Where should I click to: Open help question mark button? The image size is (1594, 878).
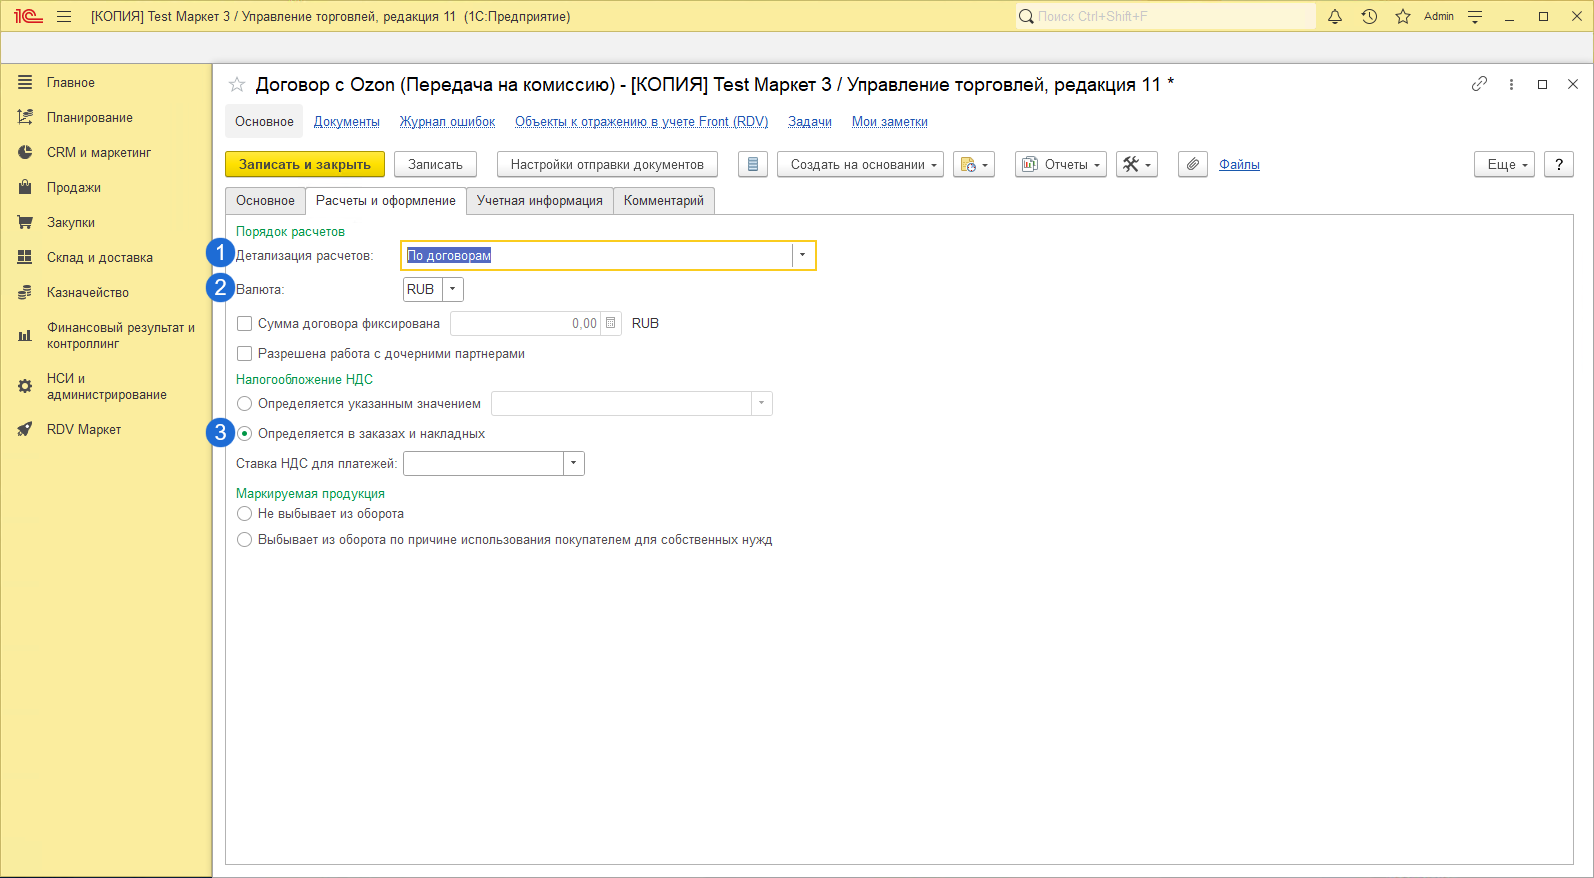tap(1559, 164)
